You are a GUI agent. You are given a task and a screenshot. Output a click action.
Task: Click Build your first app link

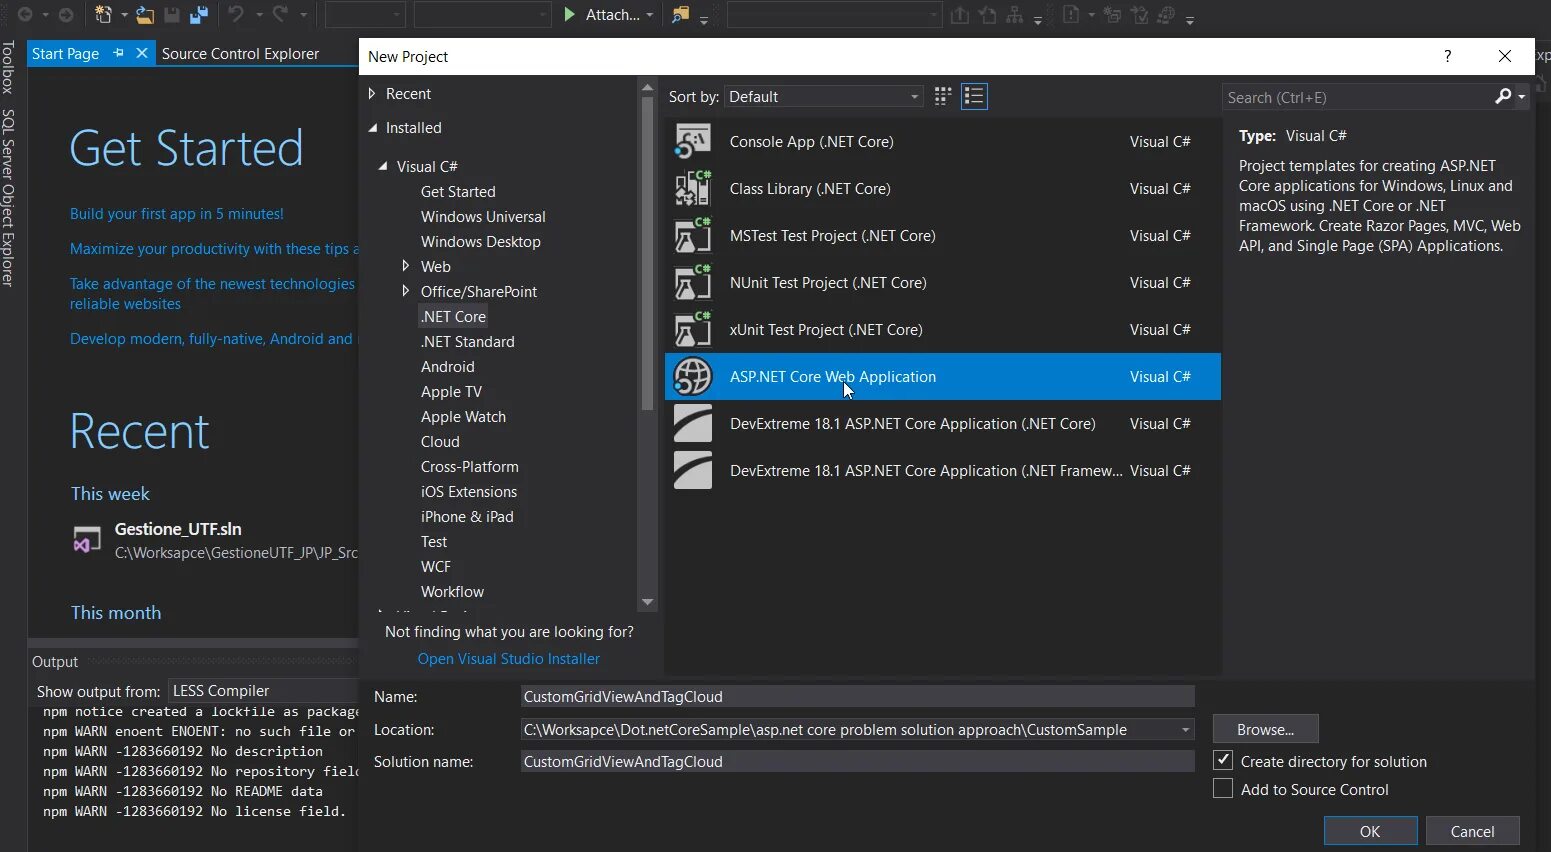[177, 213]
